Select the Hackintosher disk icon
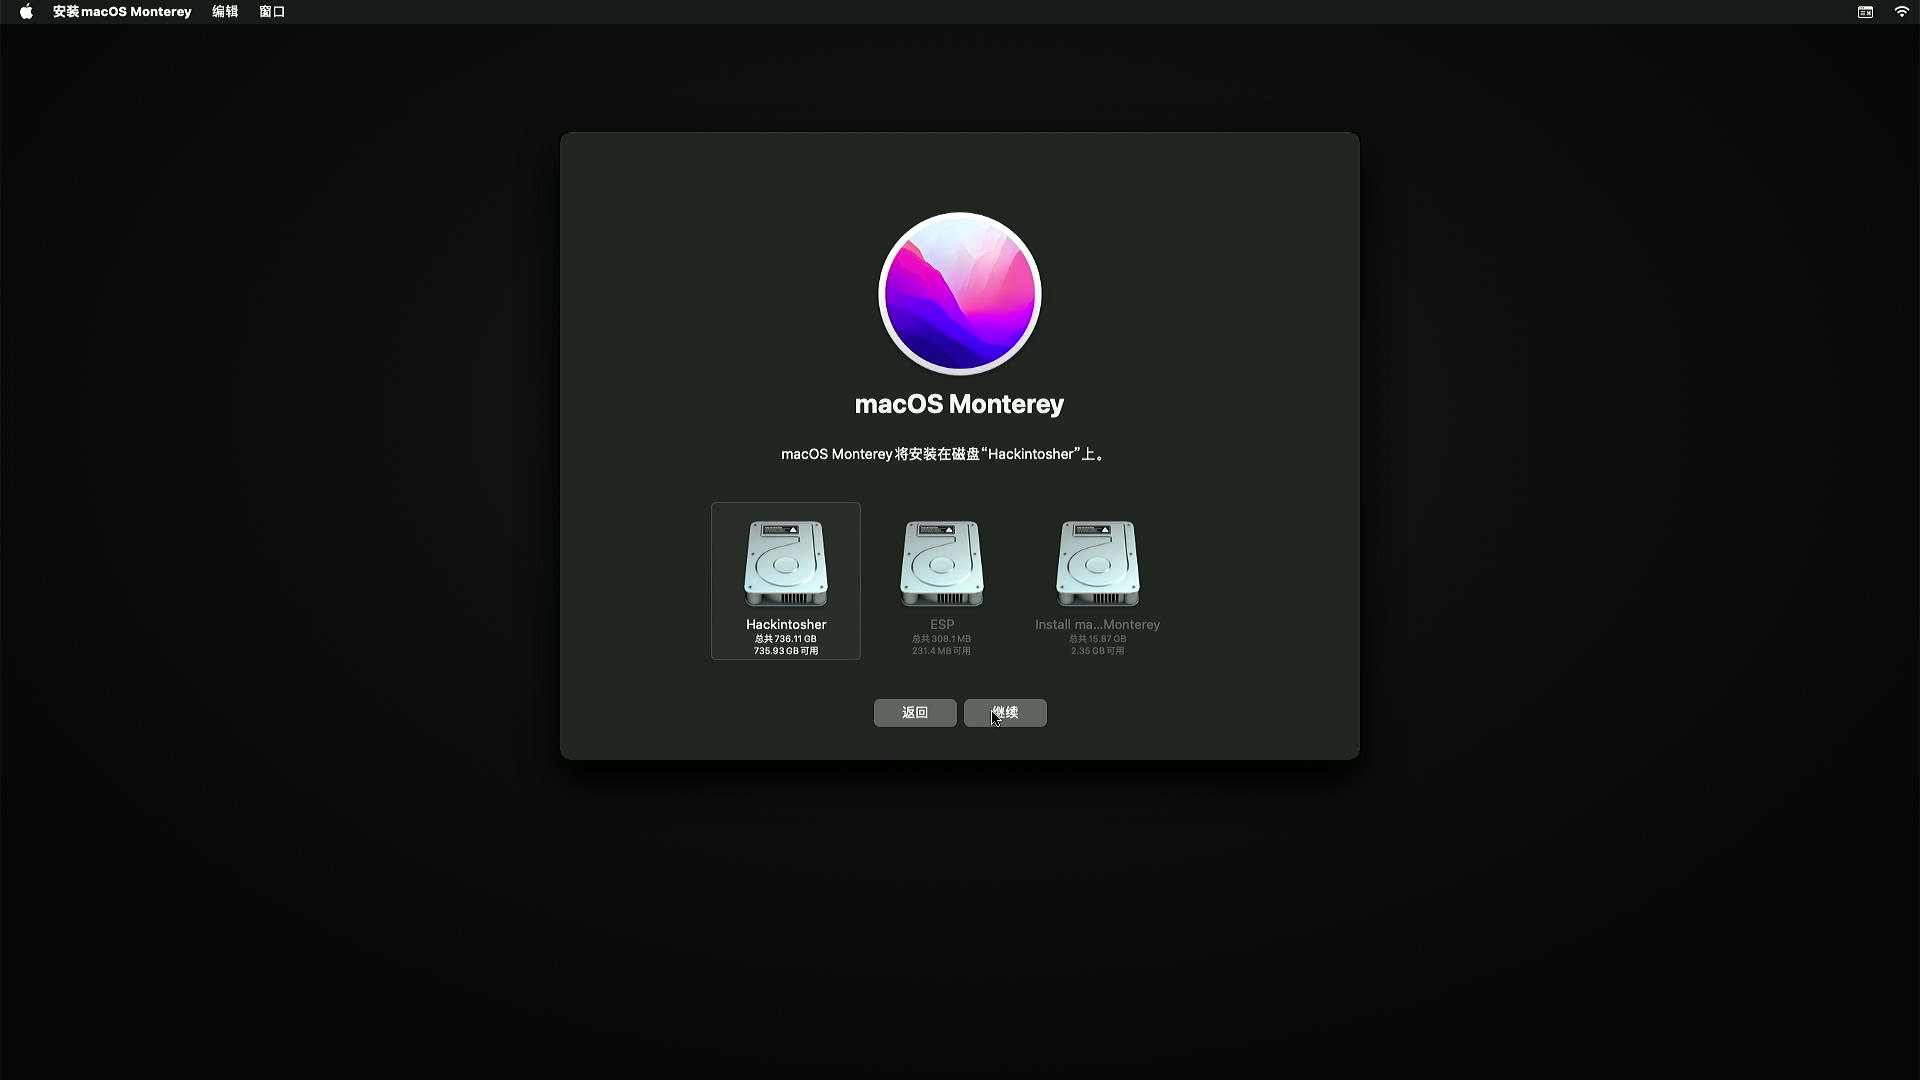 [786, 563]
